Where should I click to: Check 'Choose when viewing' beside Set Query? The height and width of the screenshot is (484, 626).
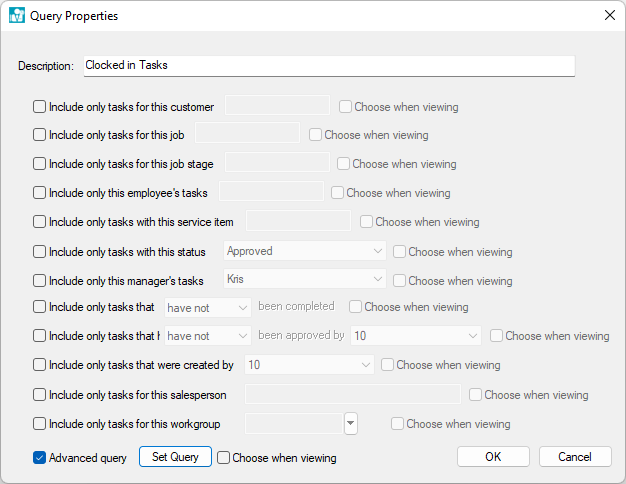(x=224, y=458)
